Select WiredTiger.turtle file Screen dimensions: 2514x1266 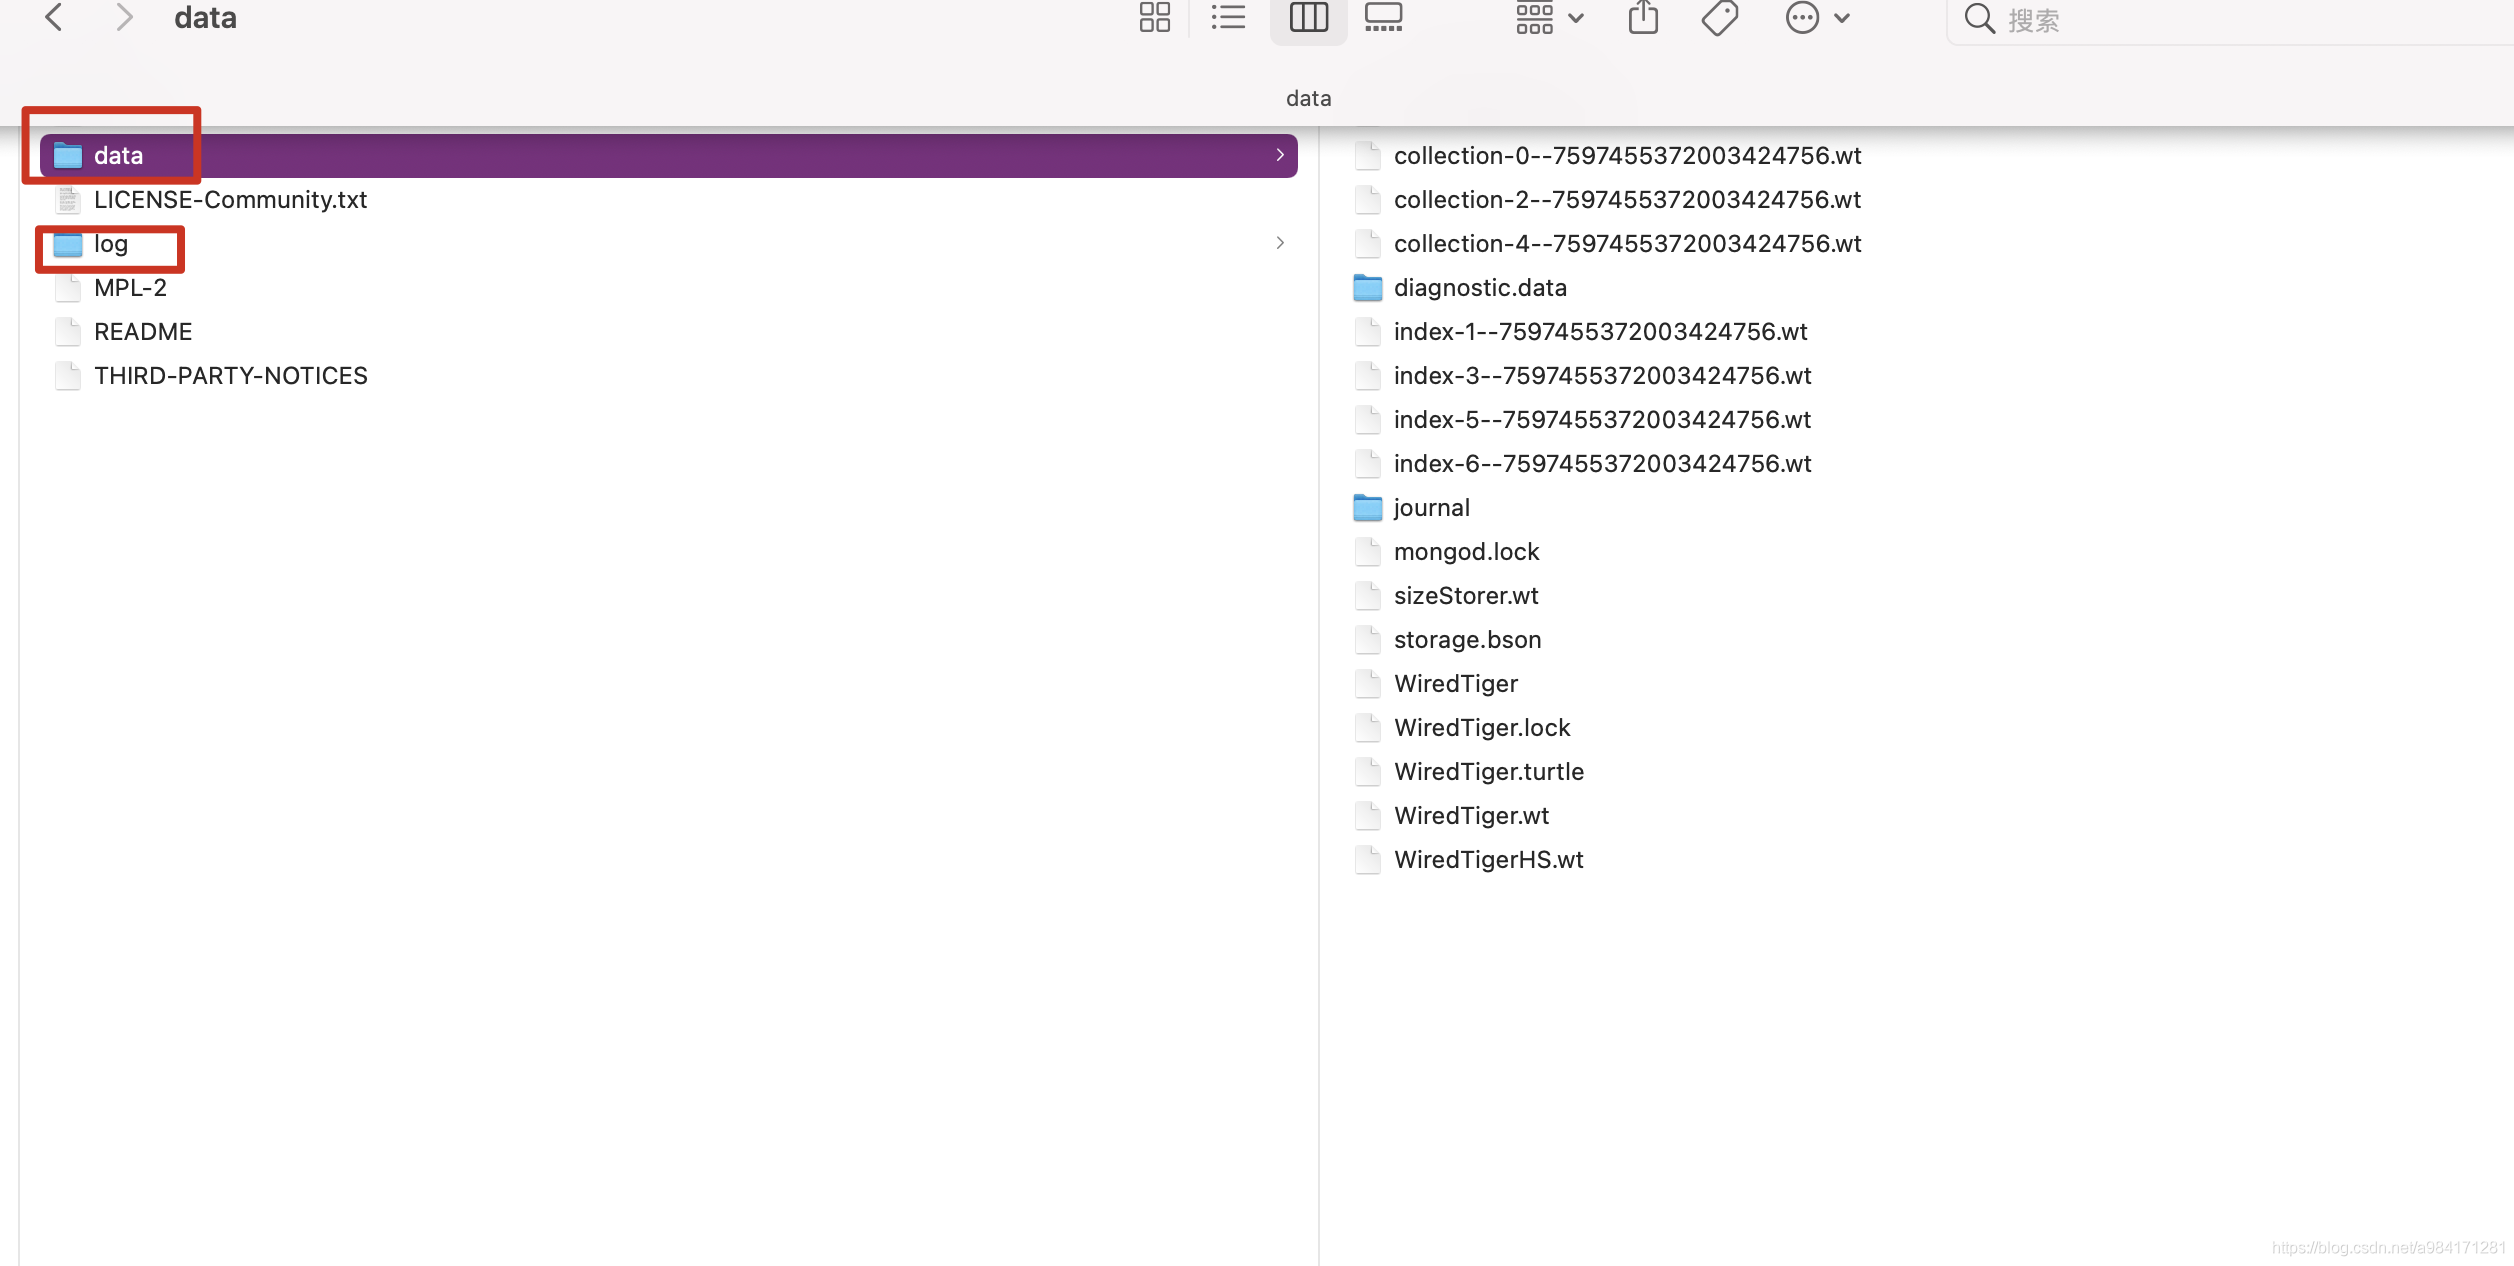click(1488, 772)
